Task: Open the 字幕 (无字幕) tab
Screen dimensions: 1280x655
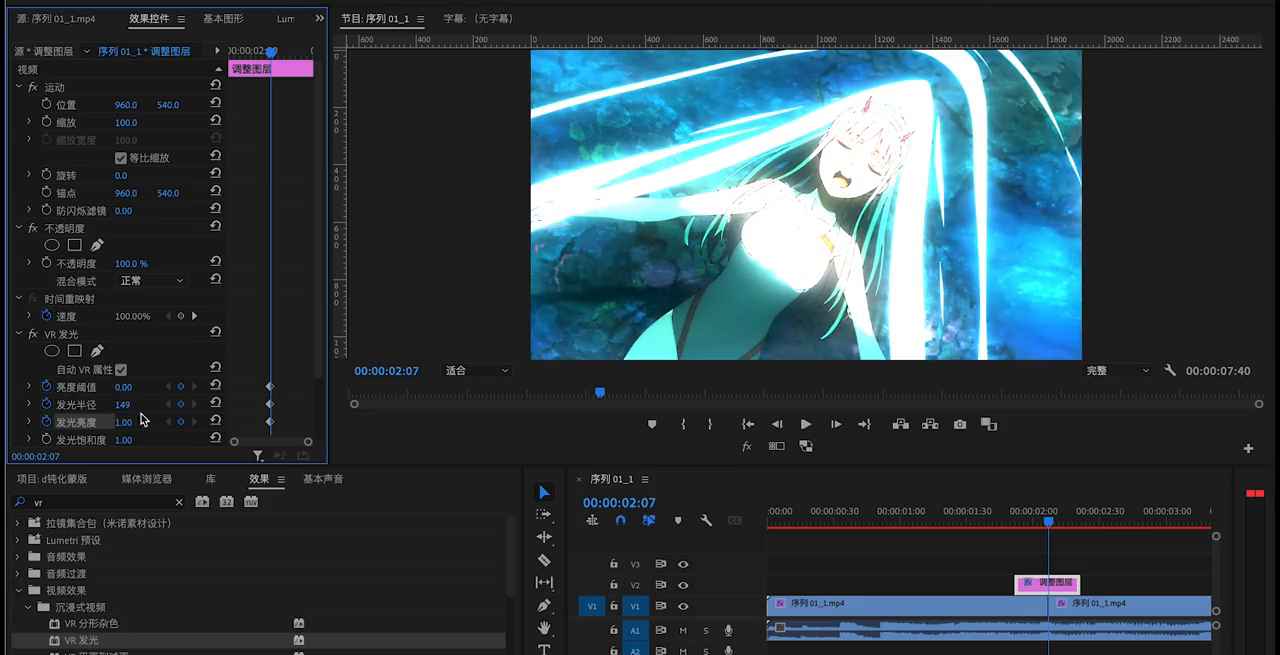Action: pyautogui.click(x=478, y=19)
